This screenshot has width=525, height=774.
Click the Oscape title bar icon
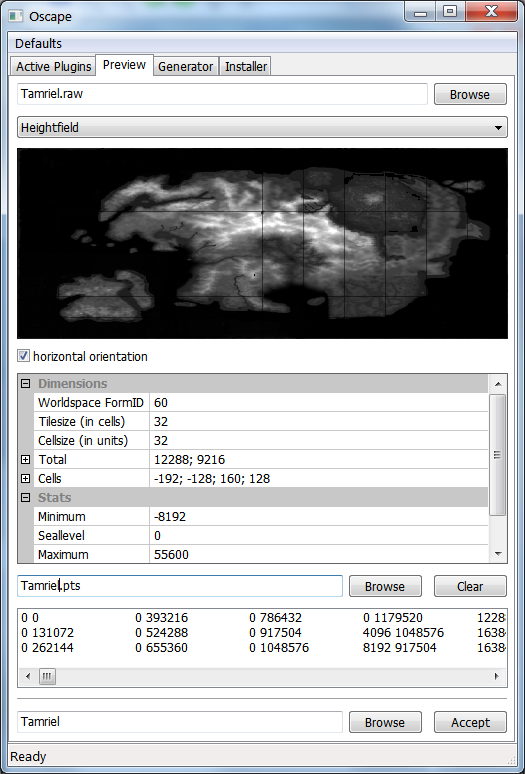pos(16,16)
